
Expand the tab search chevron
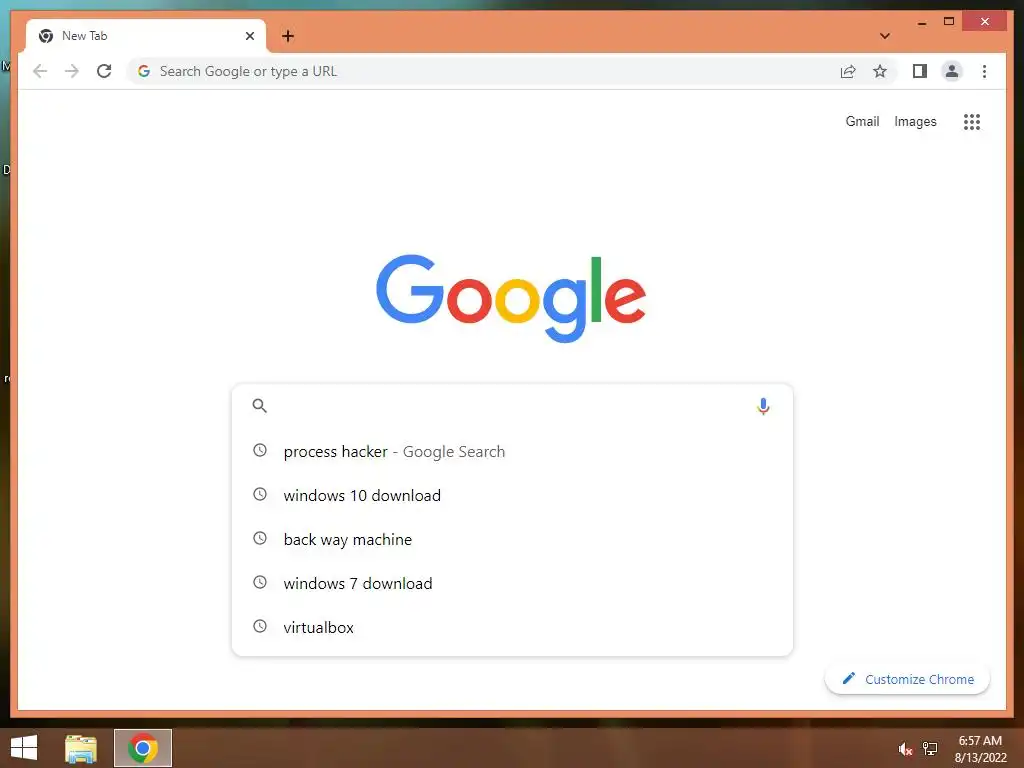[884, 36]
